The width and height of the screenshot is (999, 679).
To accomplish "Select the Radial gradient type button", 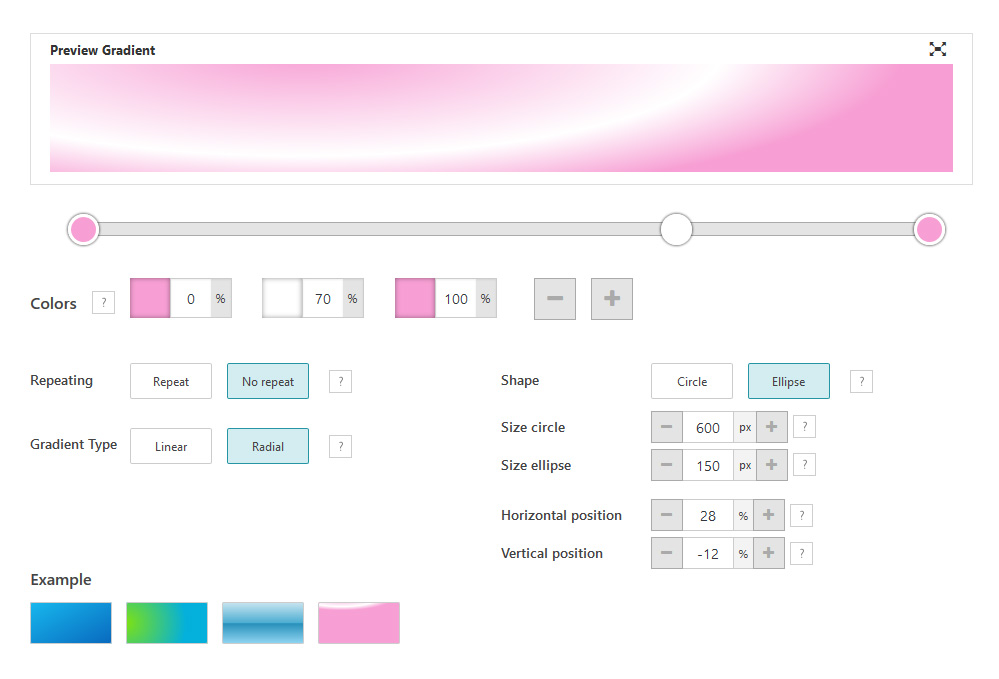I will (x=268, y=447).
